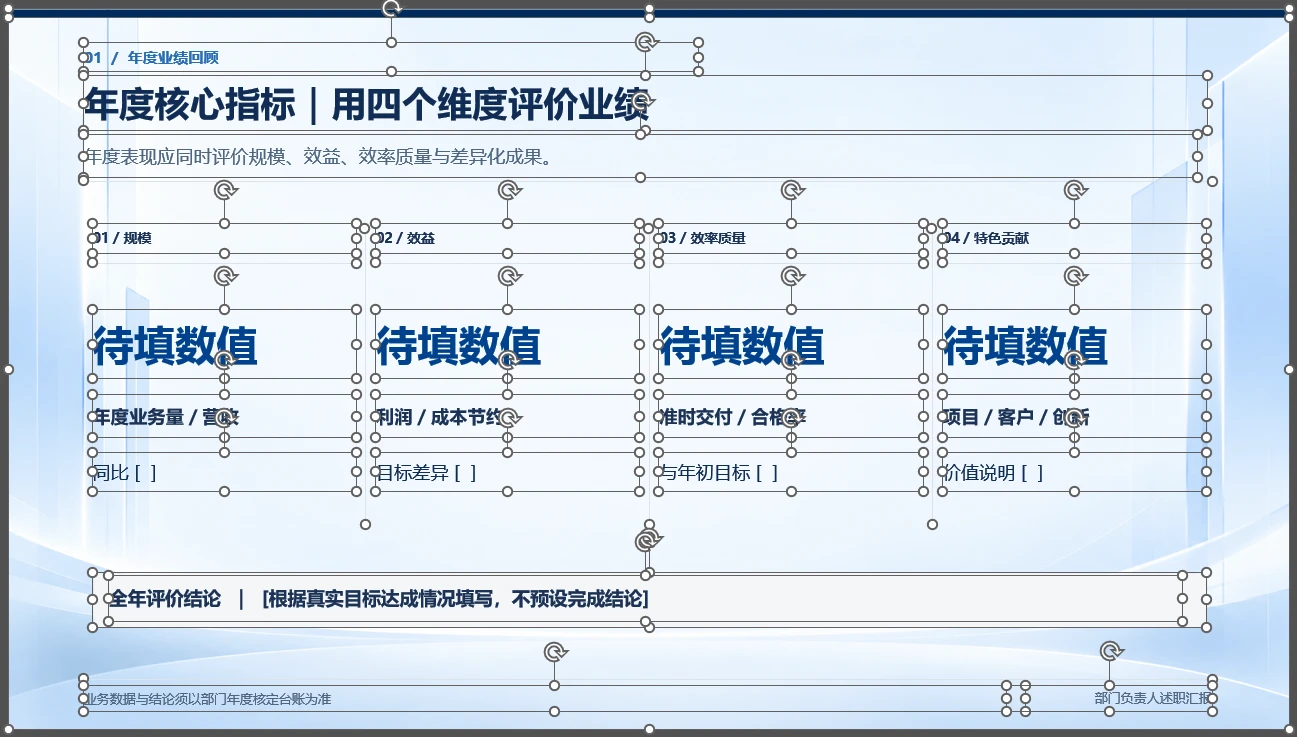Click rotation handle above the "04 / 特色贡献" label

coord(1075,190)
